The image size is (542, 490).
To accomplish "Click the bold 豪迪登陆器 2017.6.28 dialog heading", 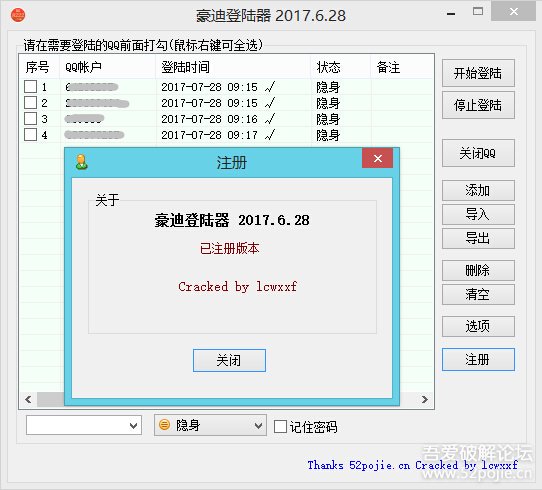I will 232,220.
